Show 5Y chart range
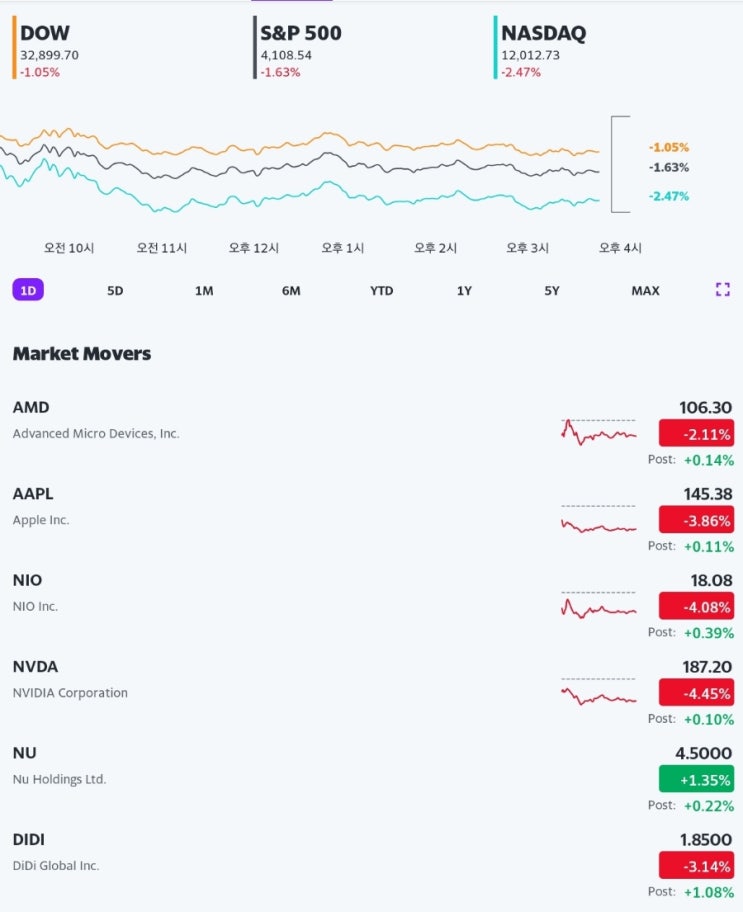The image size is (743, 912). click(552, 290)
